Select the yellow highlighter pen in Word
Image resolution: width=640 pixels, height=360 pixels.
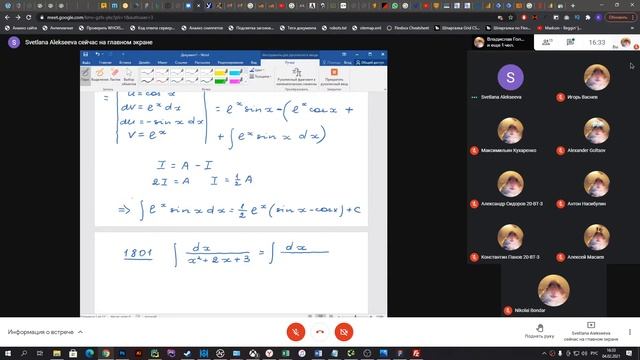point(221,73)
